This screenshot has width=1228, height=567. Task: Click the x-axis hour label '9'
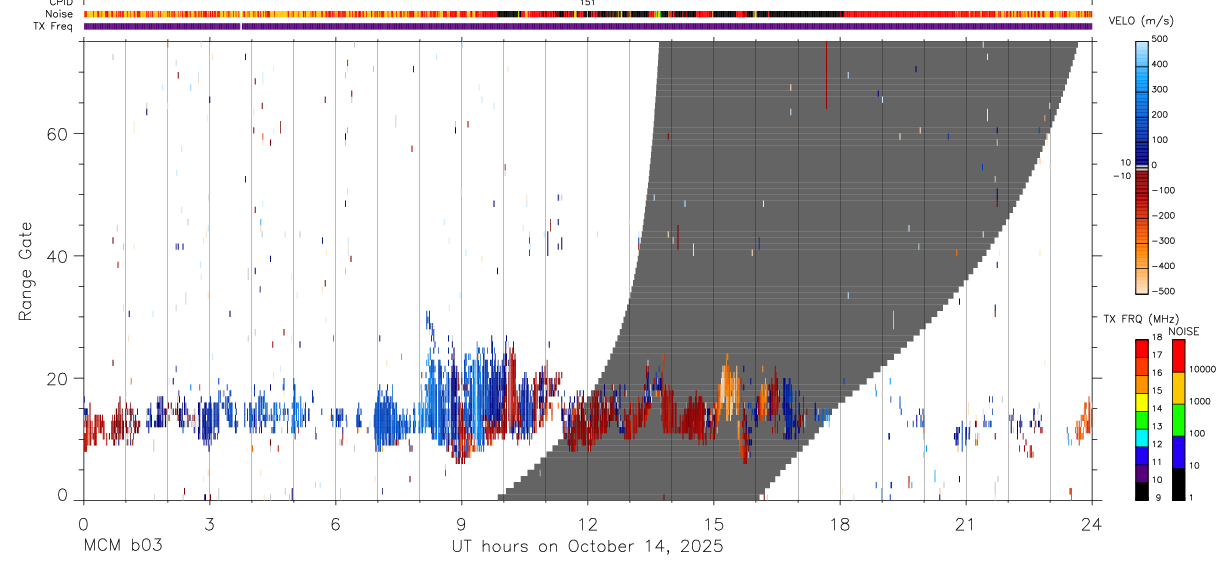[461, 523]
